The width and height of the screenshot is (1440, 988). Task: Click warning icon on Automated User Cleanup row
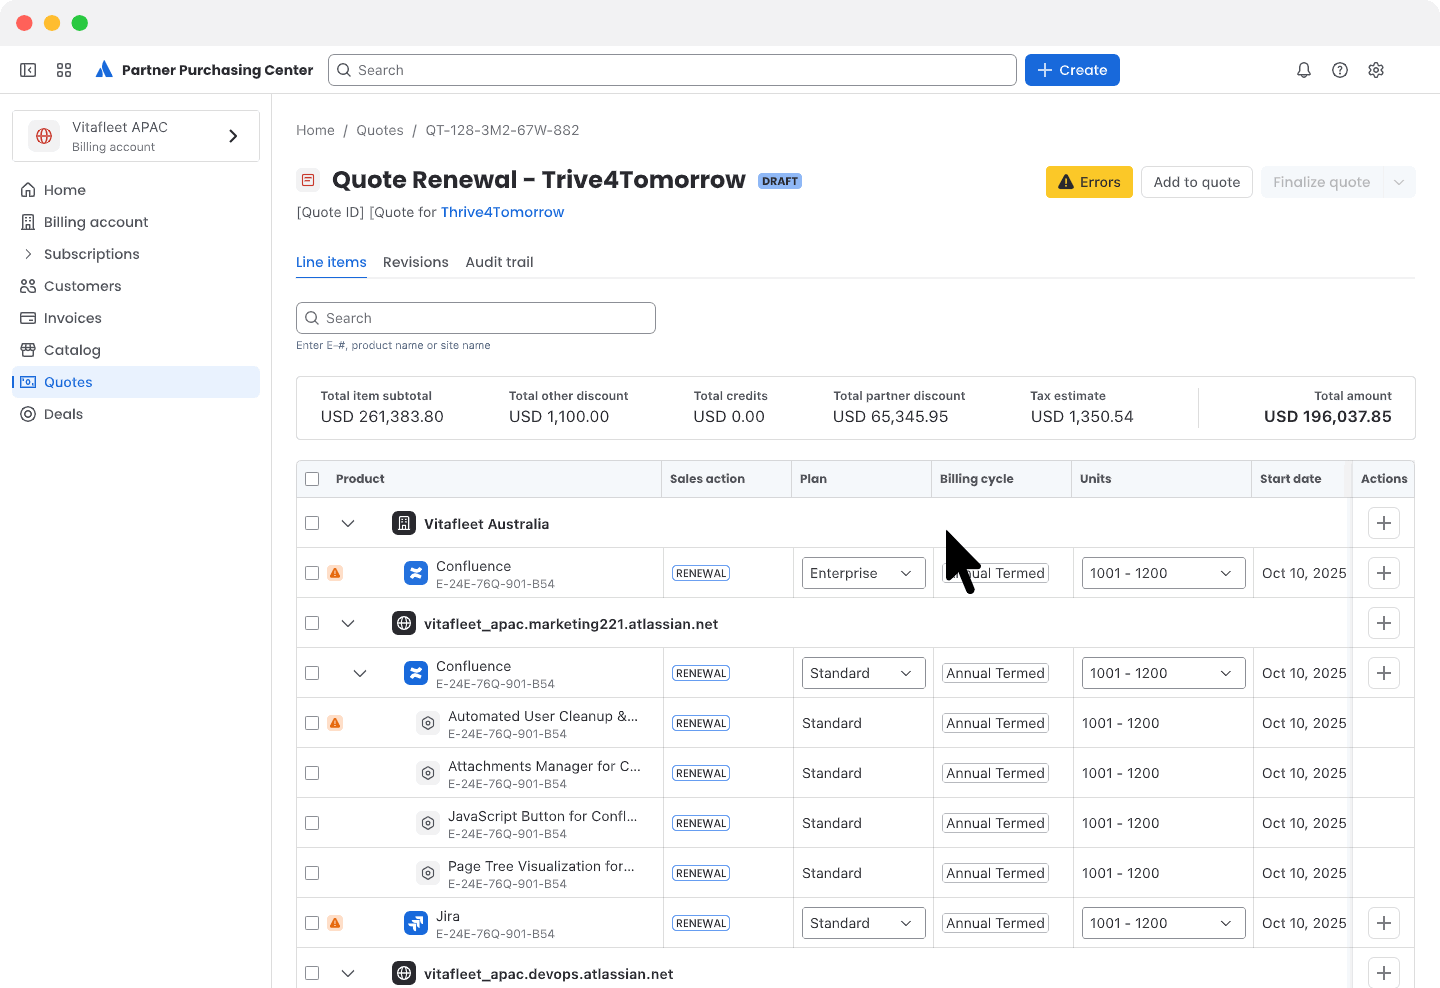click(x=336, y=723)
